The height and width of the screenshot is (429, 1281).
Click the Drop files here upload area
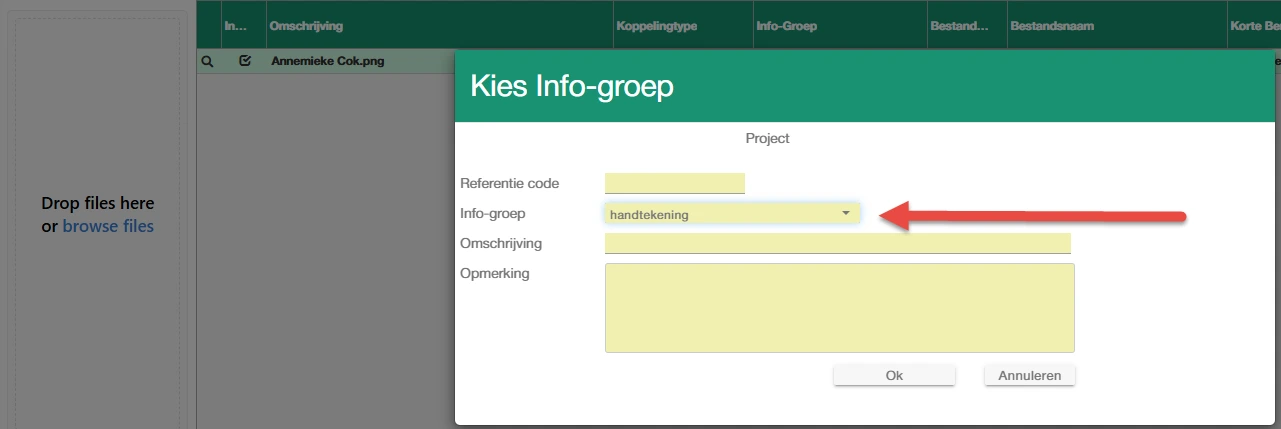pos(98,215)
